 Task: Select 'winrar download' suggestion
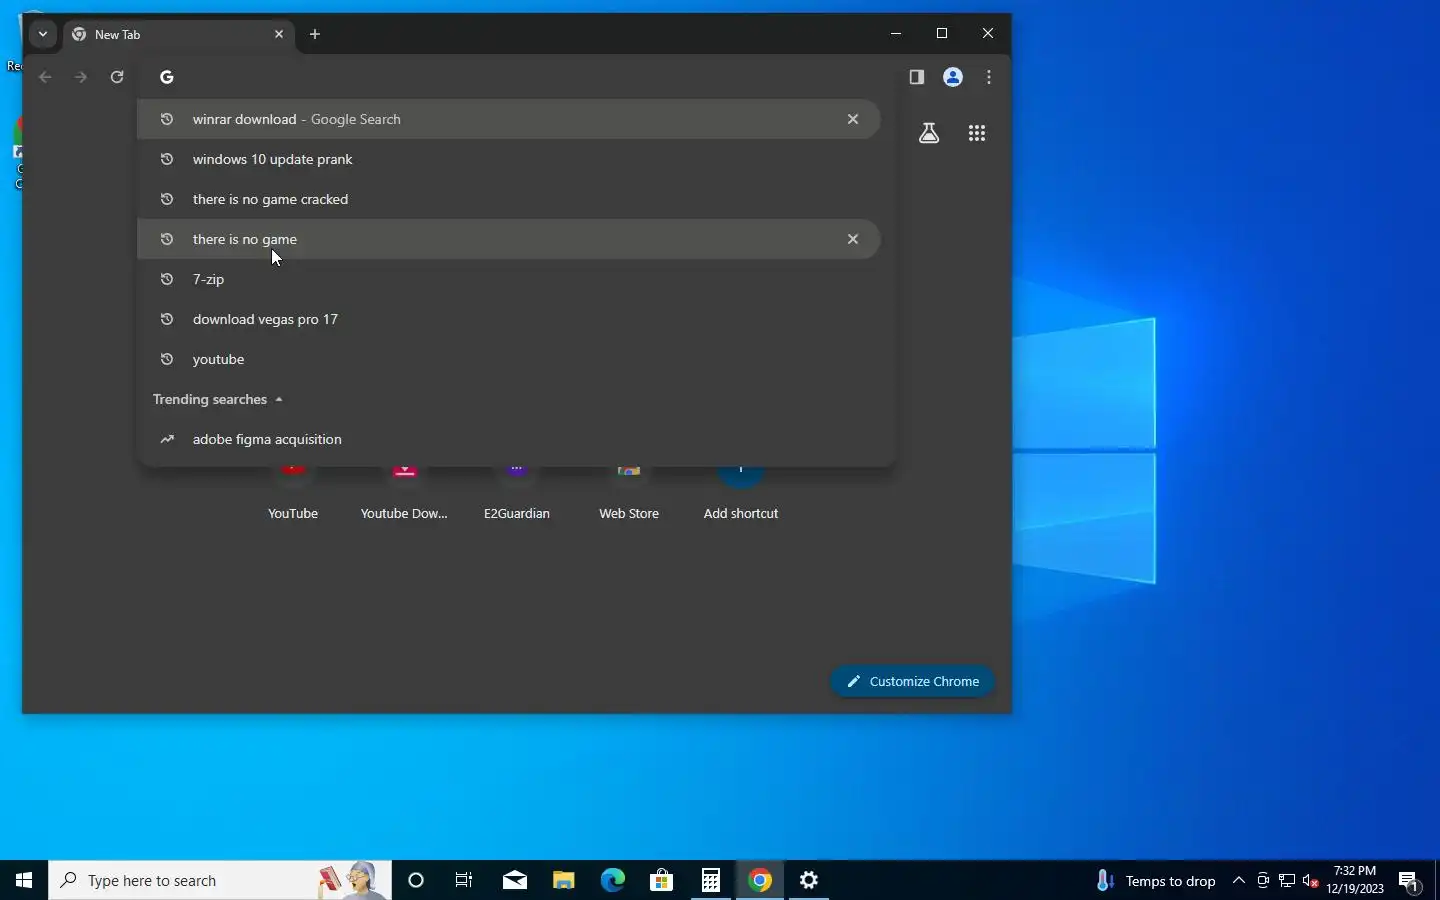508,119
